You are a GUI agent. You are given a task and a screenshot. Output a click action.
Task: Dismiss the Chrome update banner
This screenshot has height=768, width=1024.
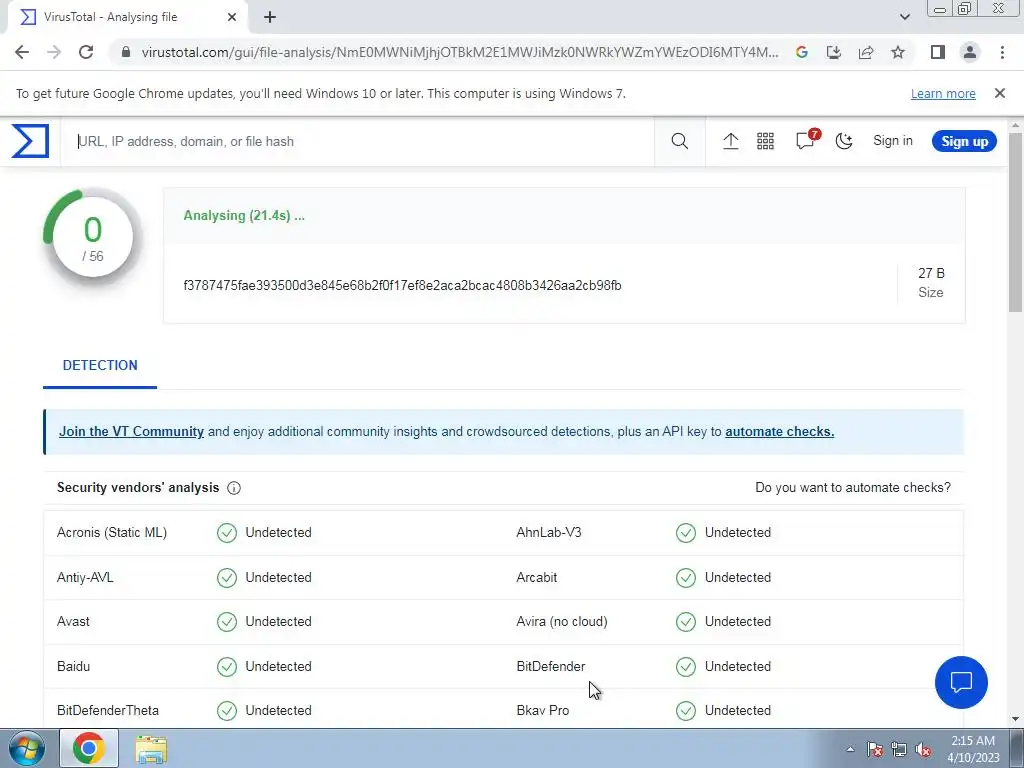[x=999, y=93]
